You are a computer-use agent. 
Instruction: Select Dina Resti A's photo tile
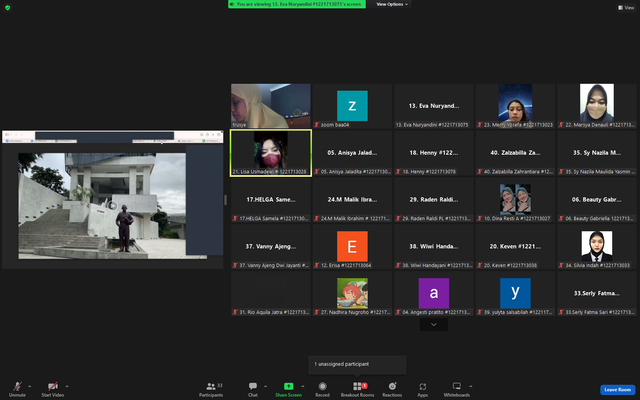click(x=515, y=200)
